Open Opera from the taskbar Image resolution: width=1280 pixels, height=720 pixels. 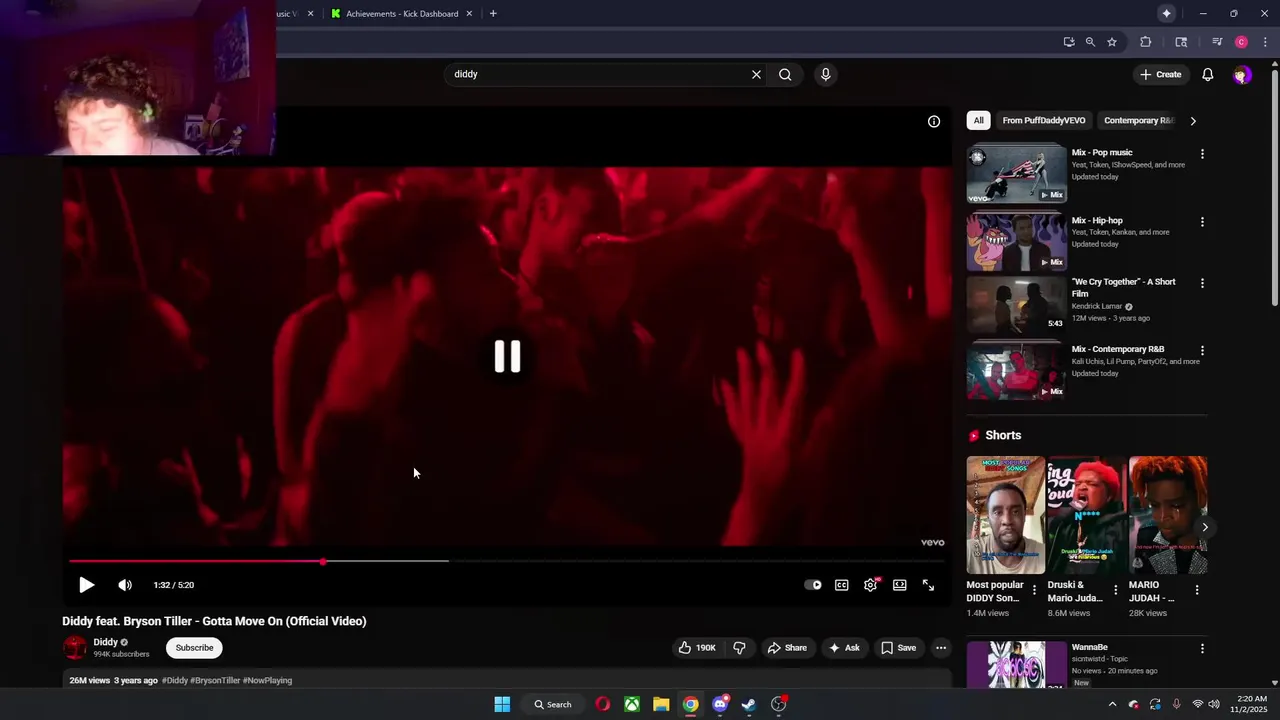pos(602,704)
